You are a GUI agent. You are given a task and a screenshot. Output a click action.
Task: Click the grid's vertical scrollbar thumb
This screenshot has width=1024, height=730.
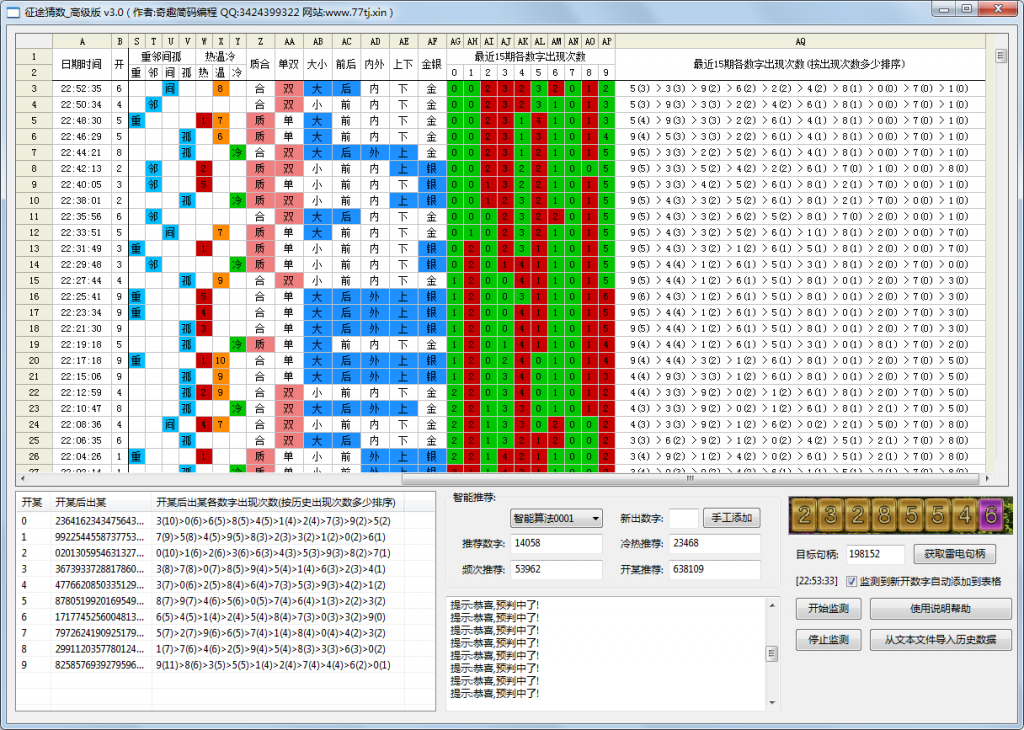click(x=1000, y=56)
